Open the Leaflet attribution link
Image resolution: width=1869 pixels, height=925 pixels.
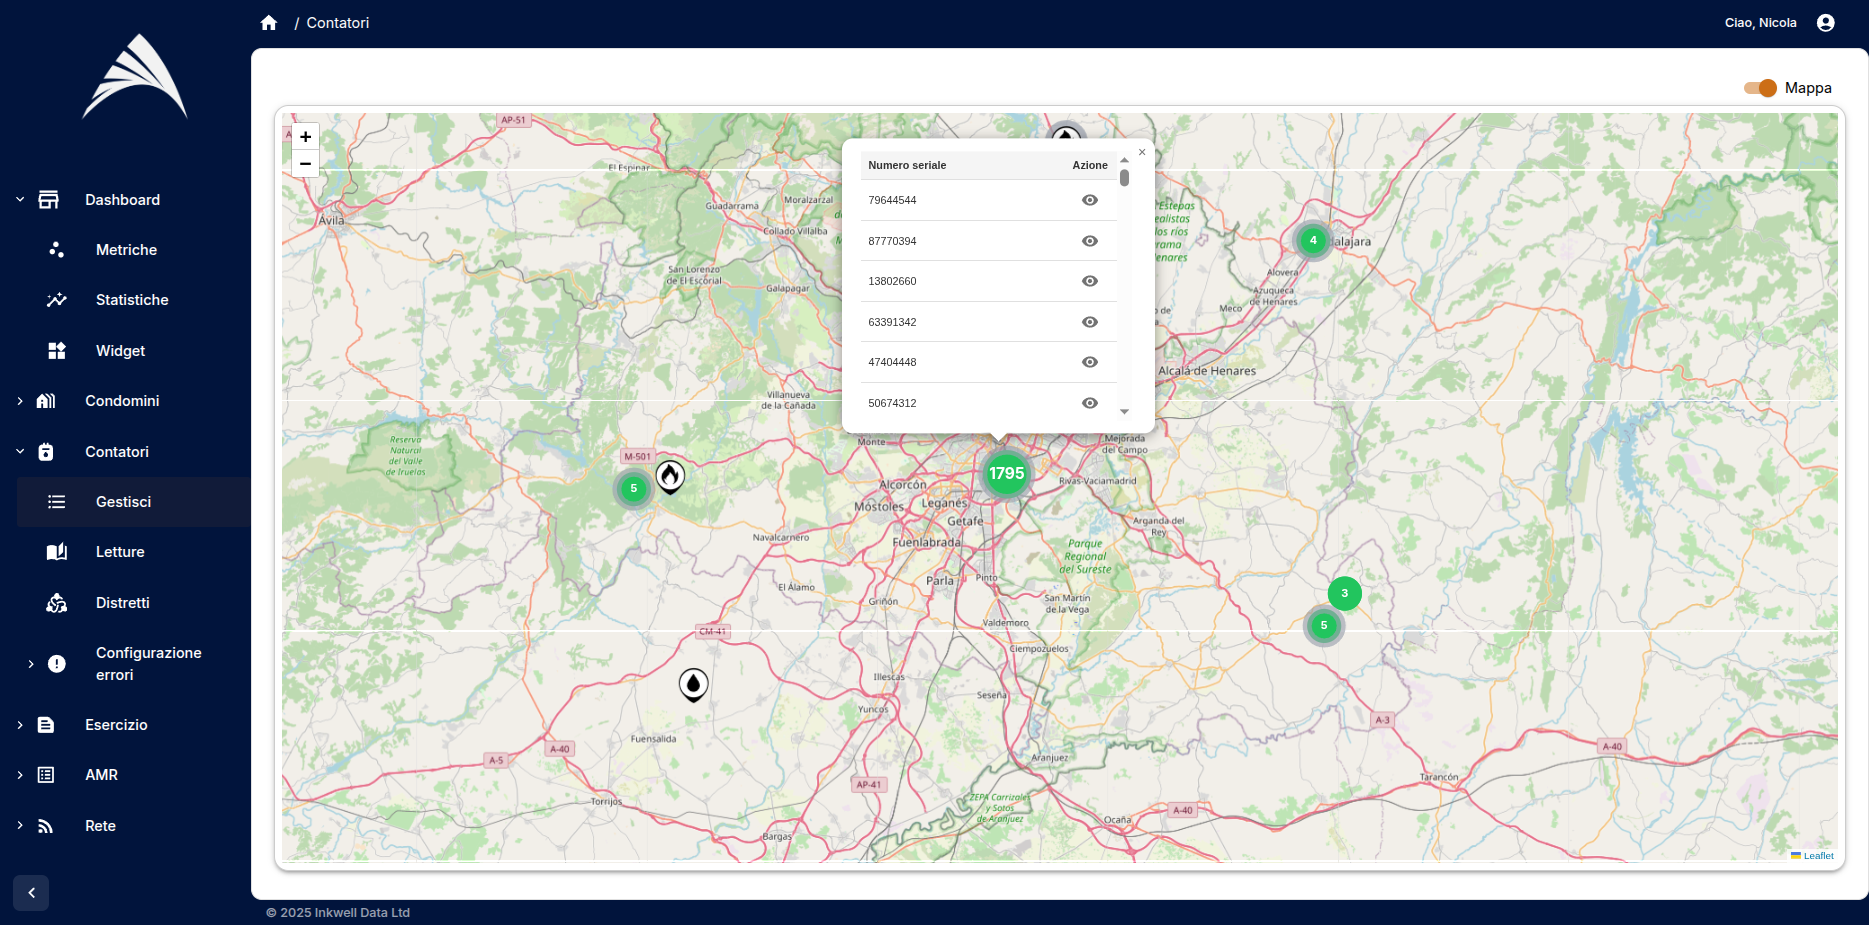click(1817, 856)
